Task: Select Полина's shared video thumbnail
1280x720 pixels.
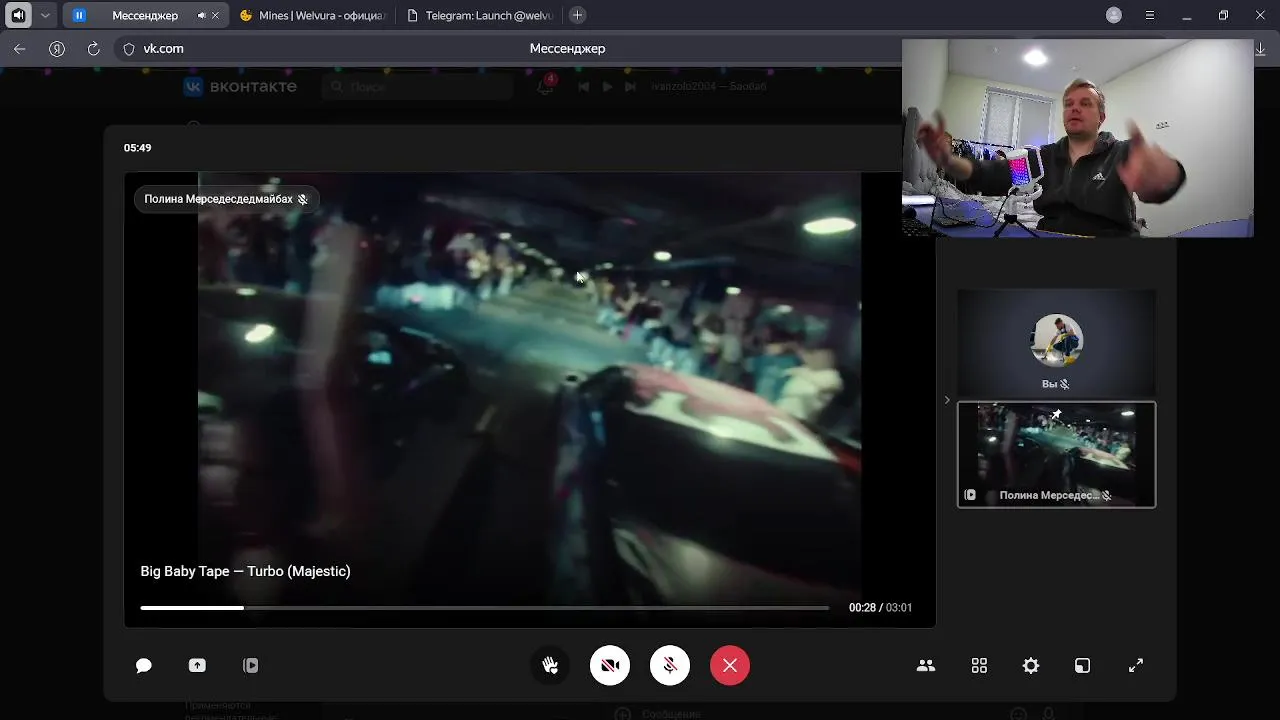Action: pyautogui.click(x=1057, y=455)
